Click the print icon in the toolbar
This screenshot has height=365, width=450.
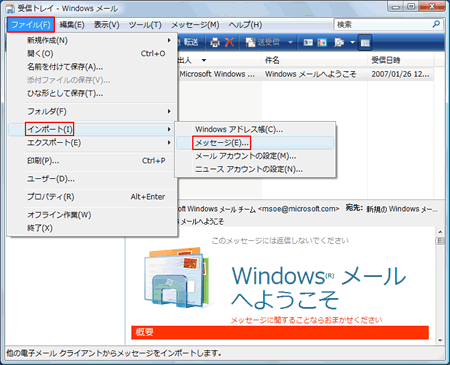(x=215, y=42)
